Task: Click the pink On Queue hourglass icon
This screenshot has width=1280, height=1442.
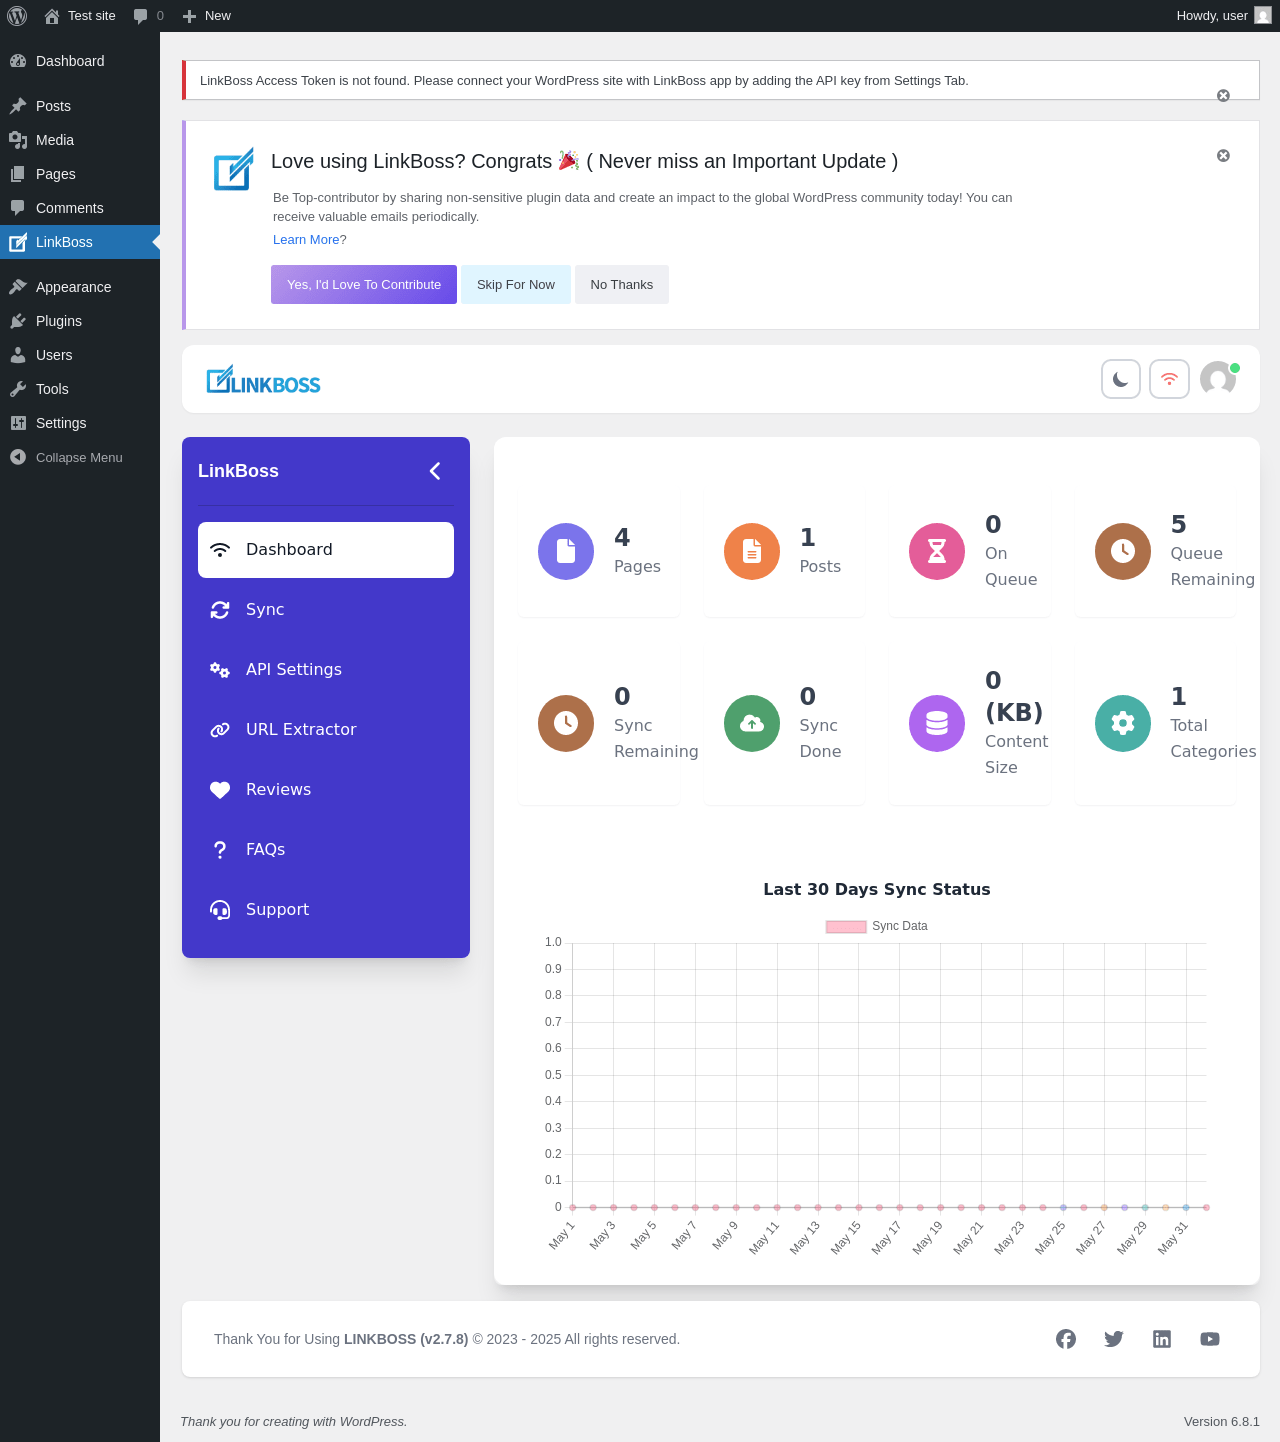Action: pos(937,551)
